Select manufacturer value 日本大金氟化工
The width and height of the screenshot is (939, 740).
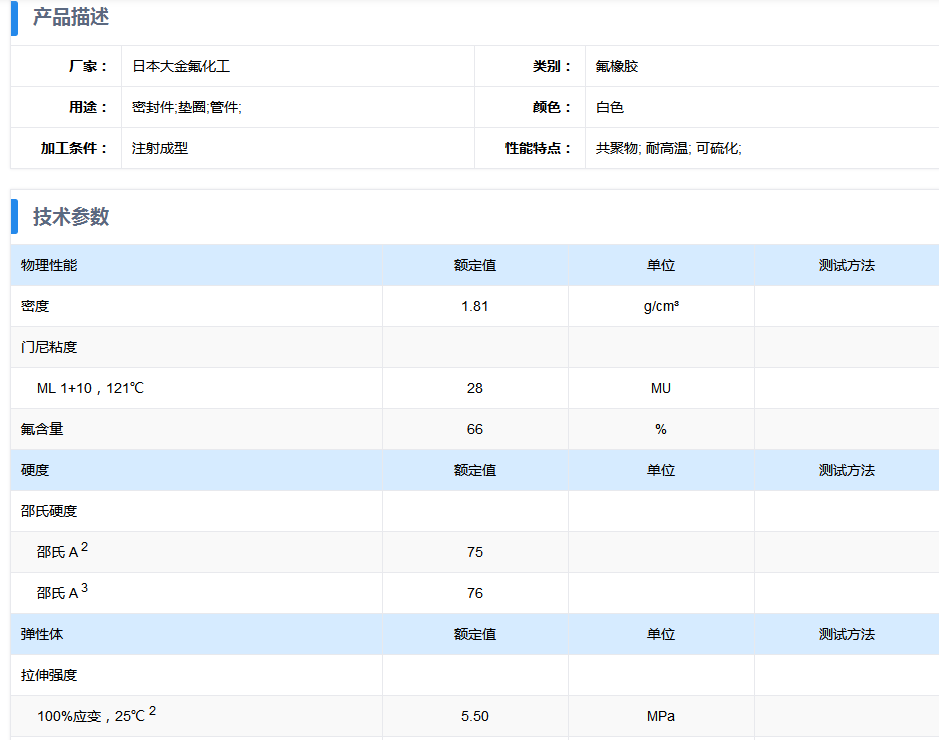click(181, 66)
